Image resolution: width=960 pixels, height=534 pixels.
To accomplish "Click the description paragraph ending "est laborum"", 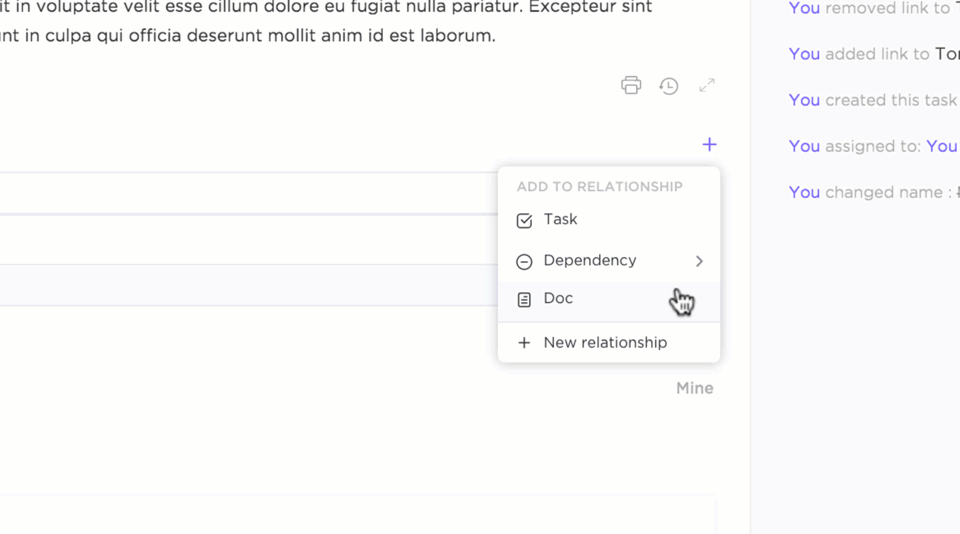I will tap(250, 36).
